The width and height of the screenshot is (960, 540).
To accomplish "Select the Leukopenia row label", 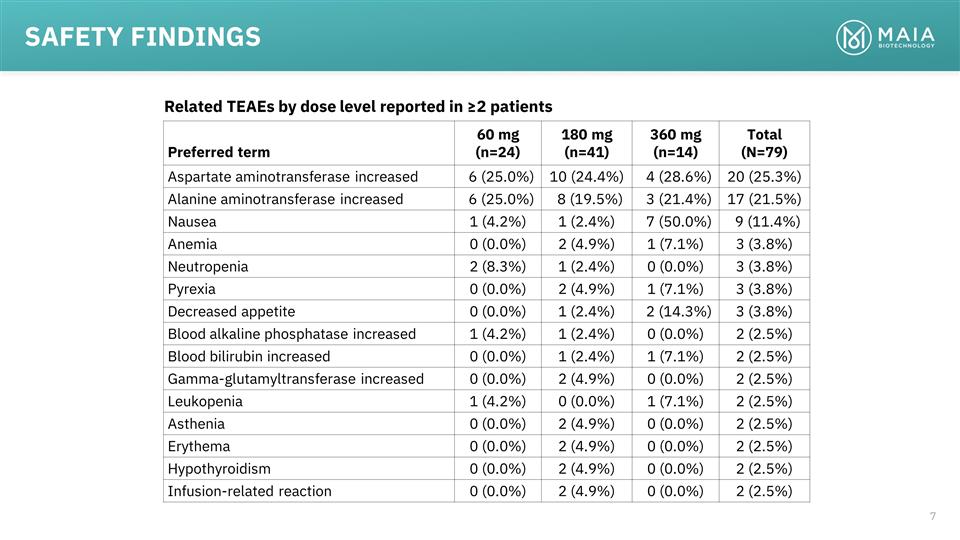I will [x=205, y=401].
